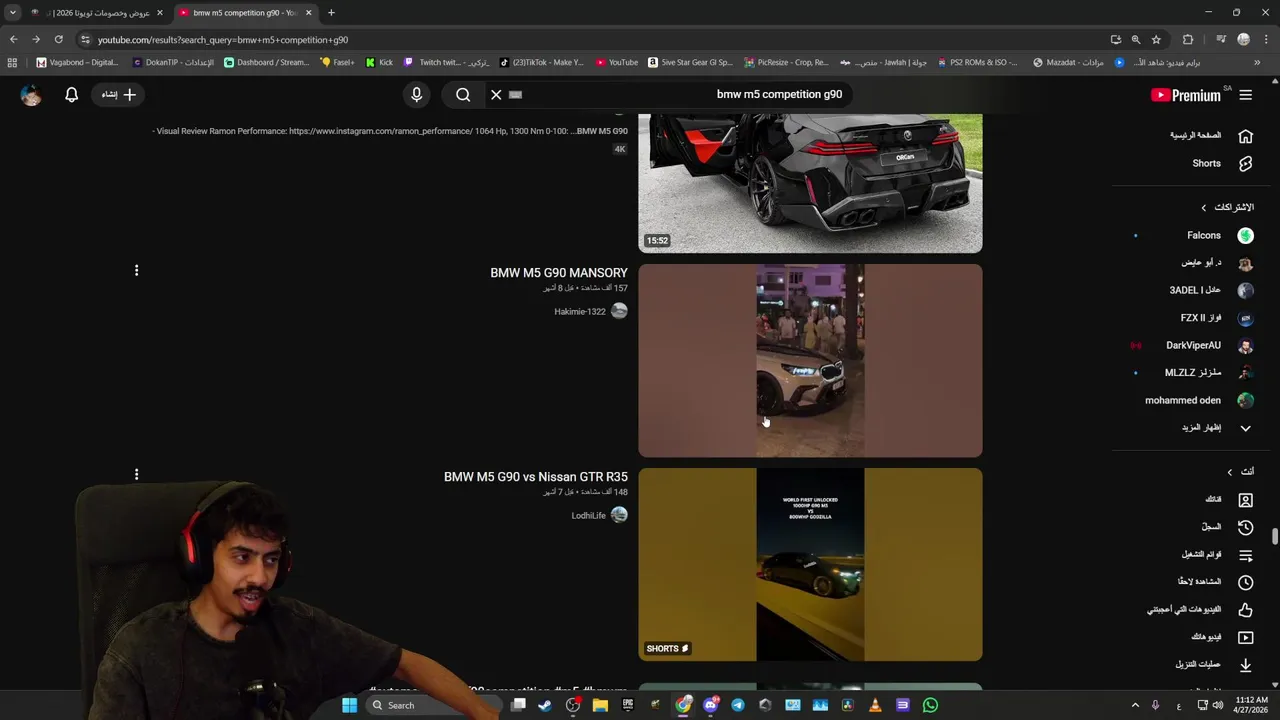Select the bmw m5 competition g90 YouTube tab

(x=245, y=13)
